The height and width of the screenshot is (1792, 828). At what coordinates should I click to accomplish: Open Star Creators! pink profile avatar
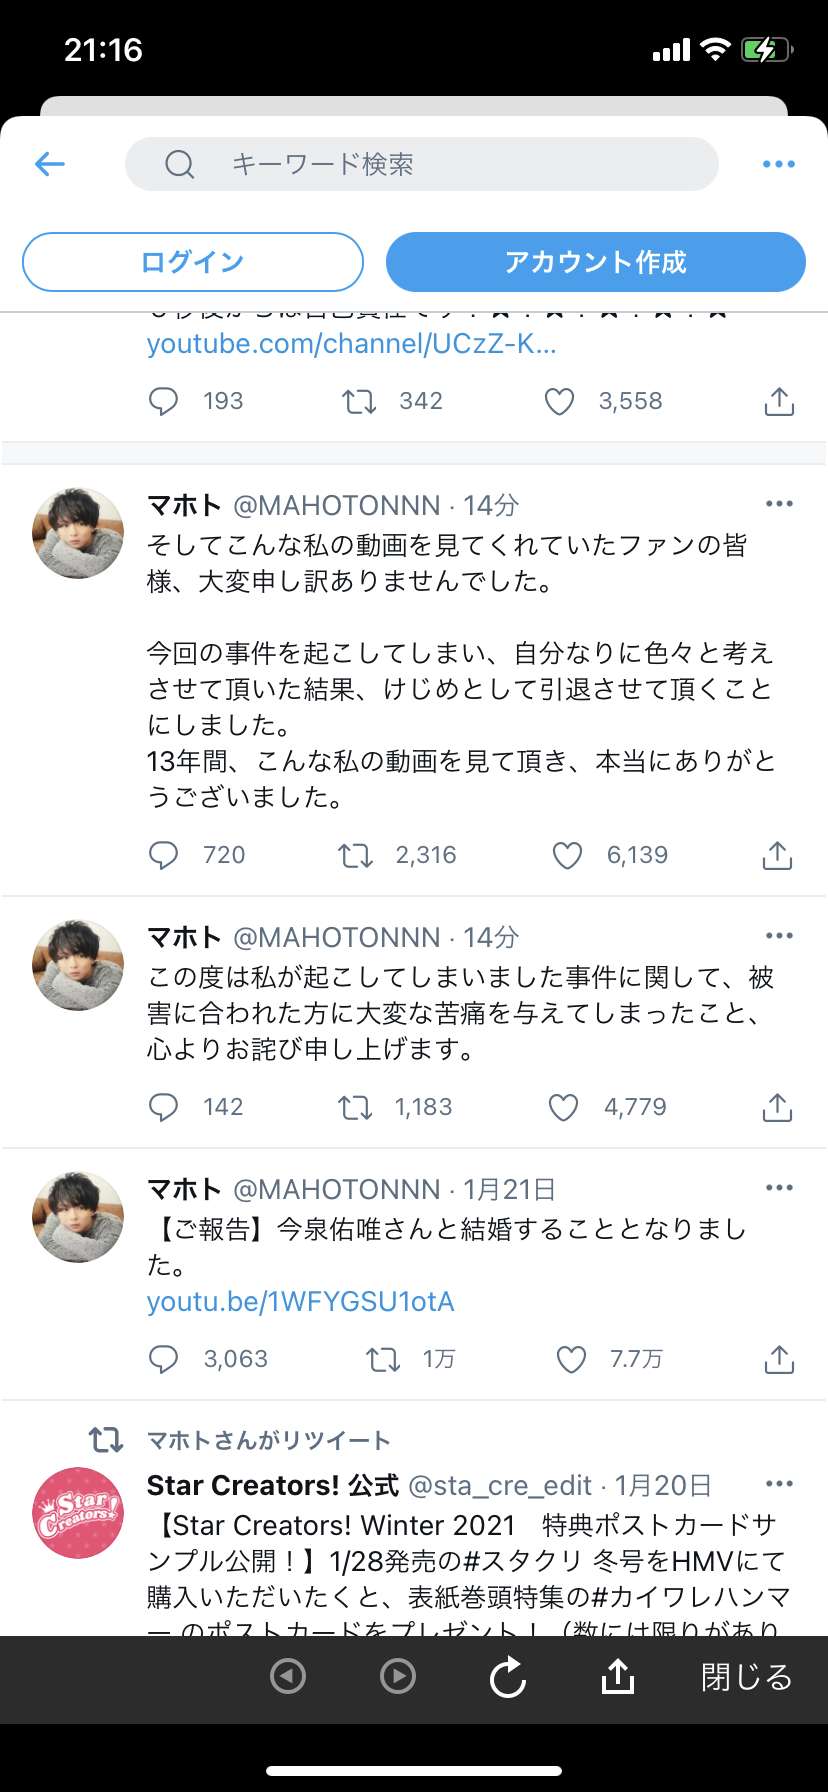[x=78, y=1513]
